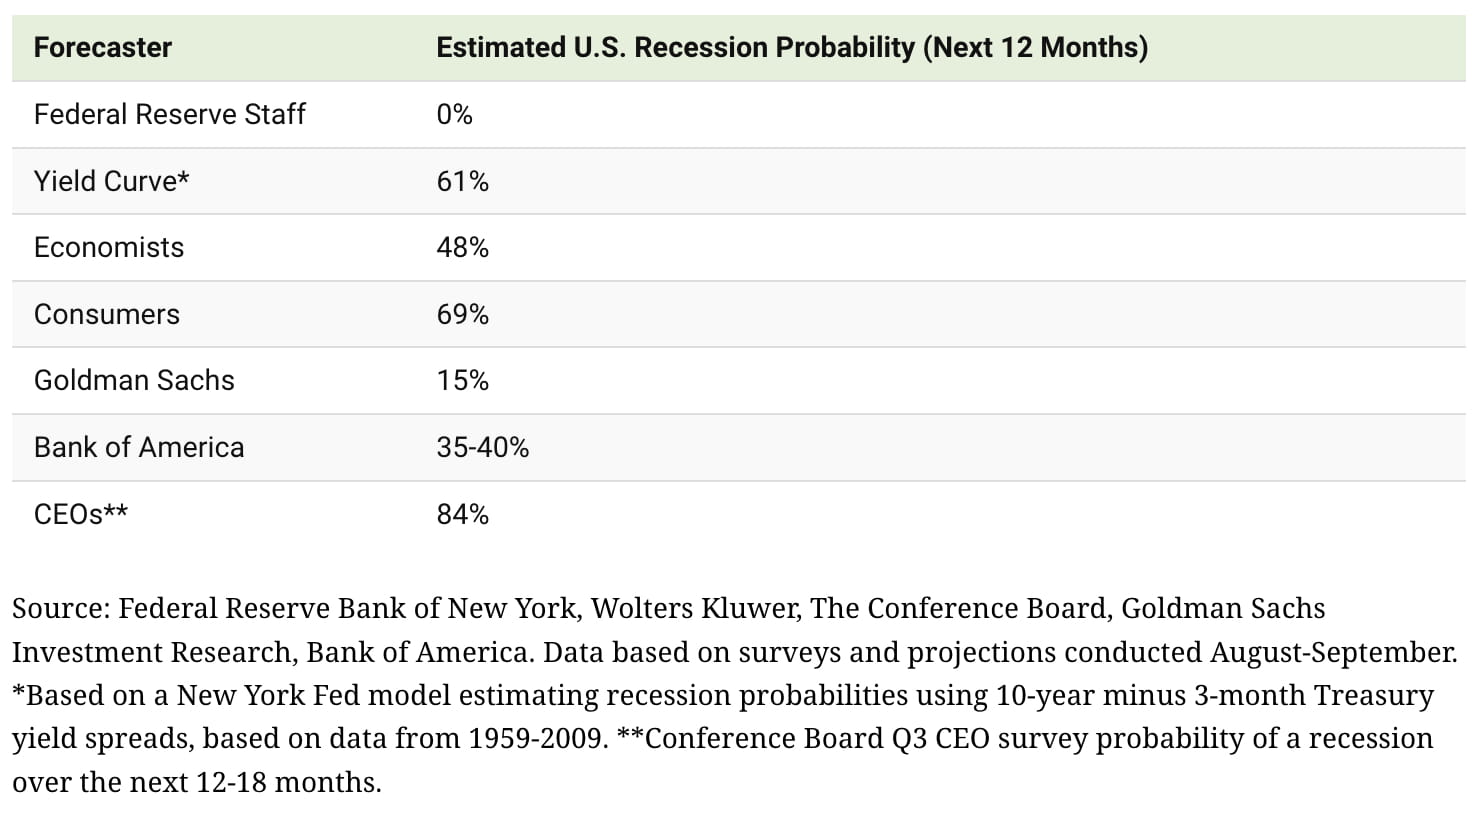
Task: Click the "Estimated U.S. Recession Probability" column header
Action: pos(791,47)
